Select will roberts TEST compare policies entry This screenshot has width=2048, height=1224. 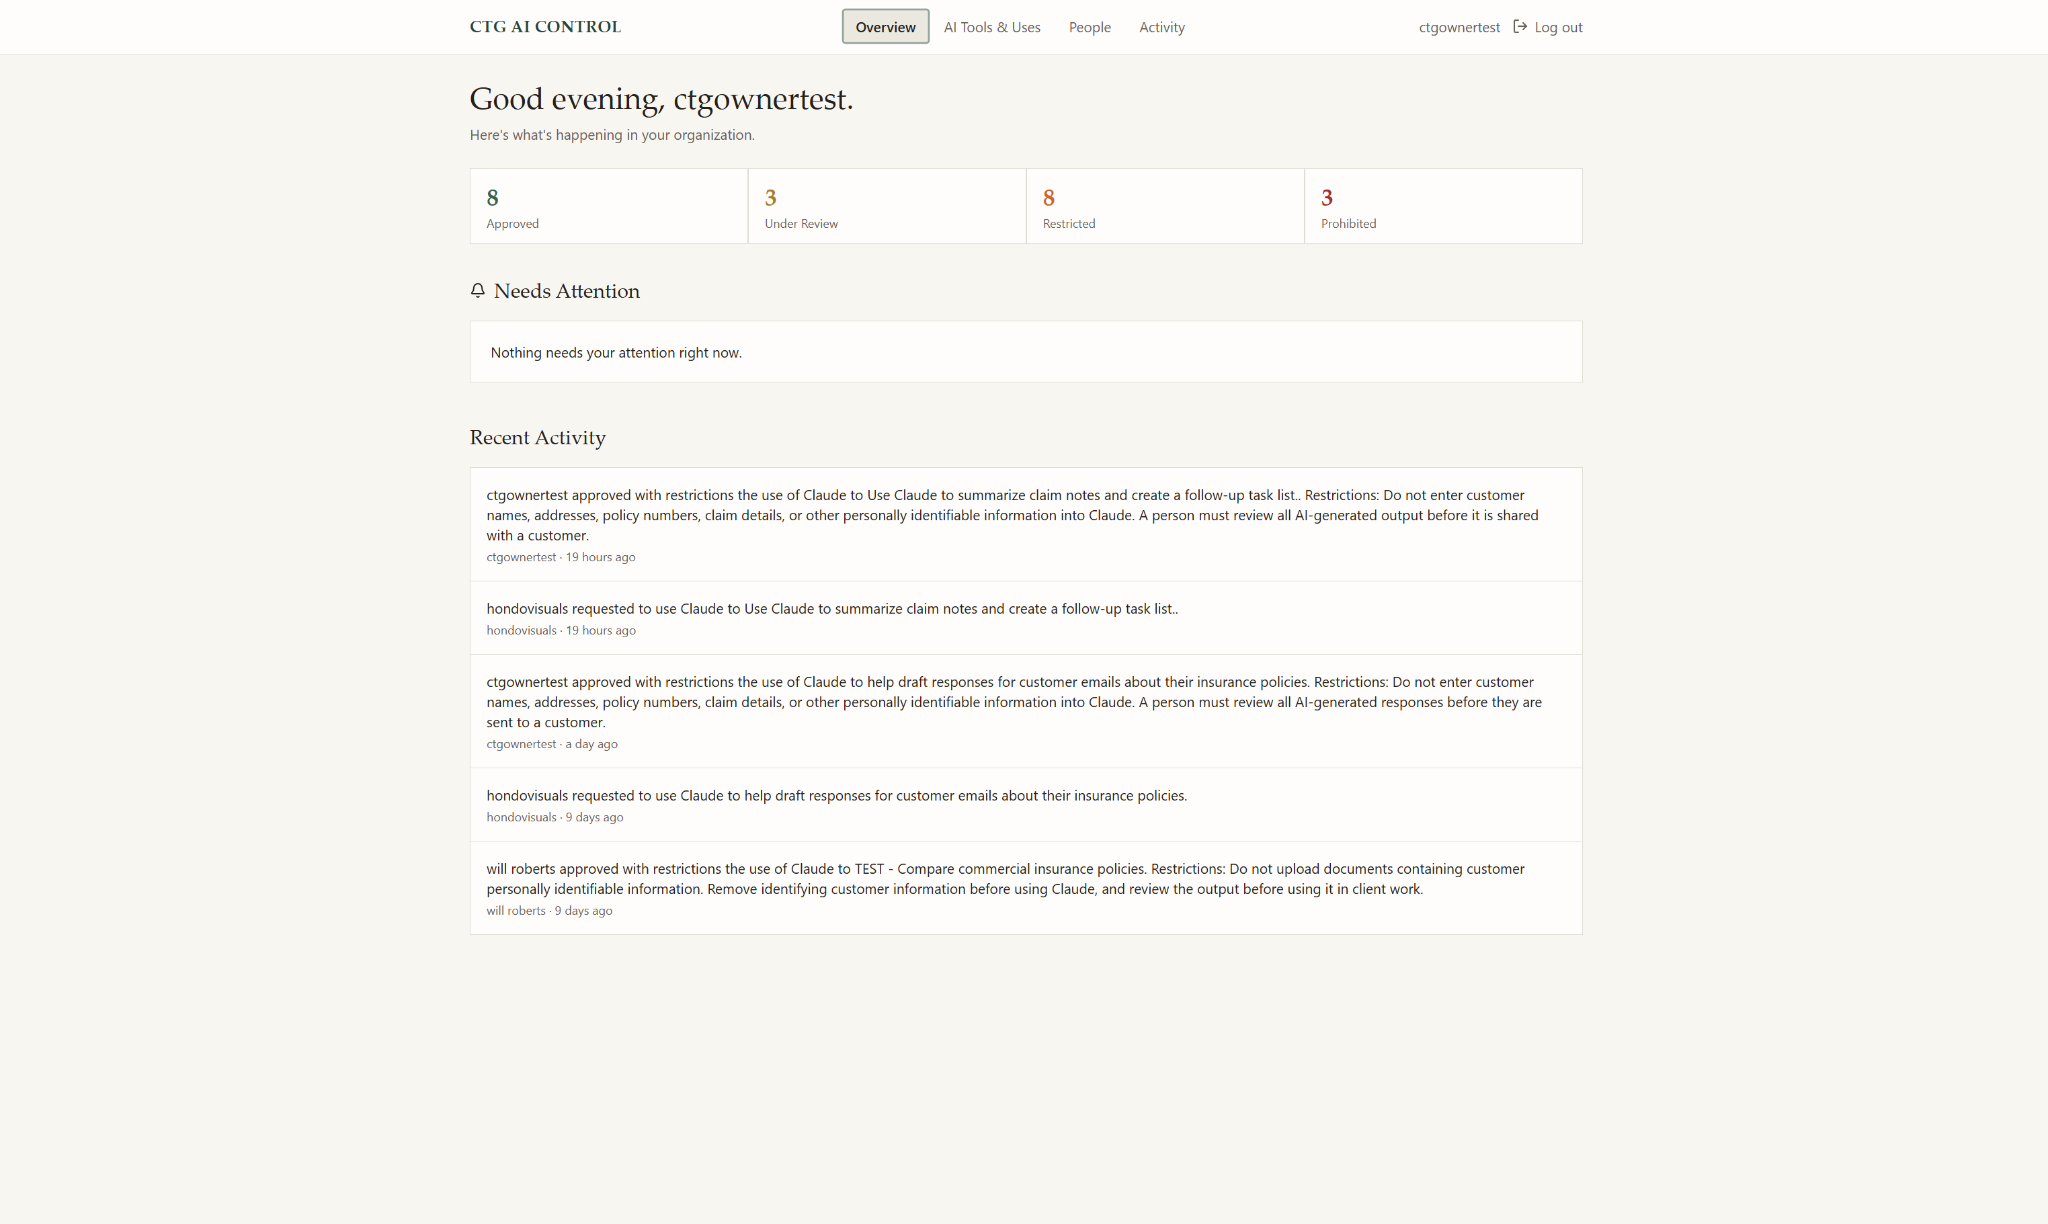(1026, 888)
